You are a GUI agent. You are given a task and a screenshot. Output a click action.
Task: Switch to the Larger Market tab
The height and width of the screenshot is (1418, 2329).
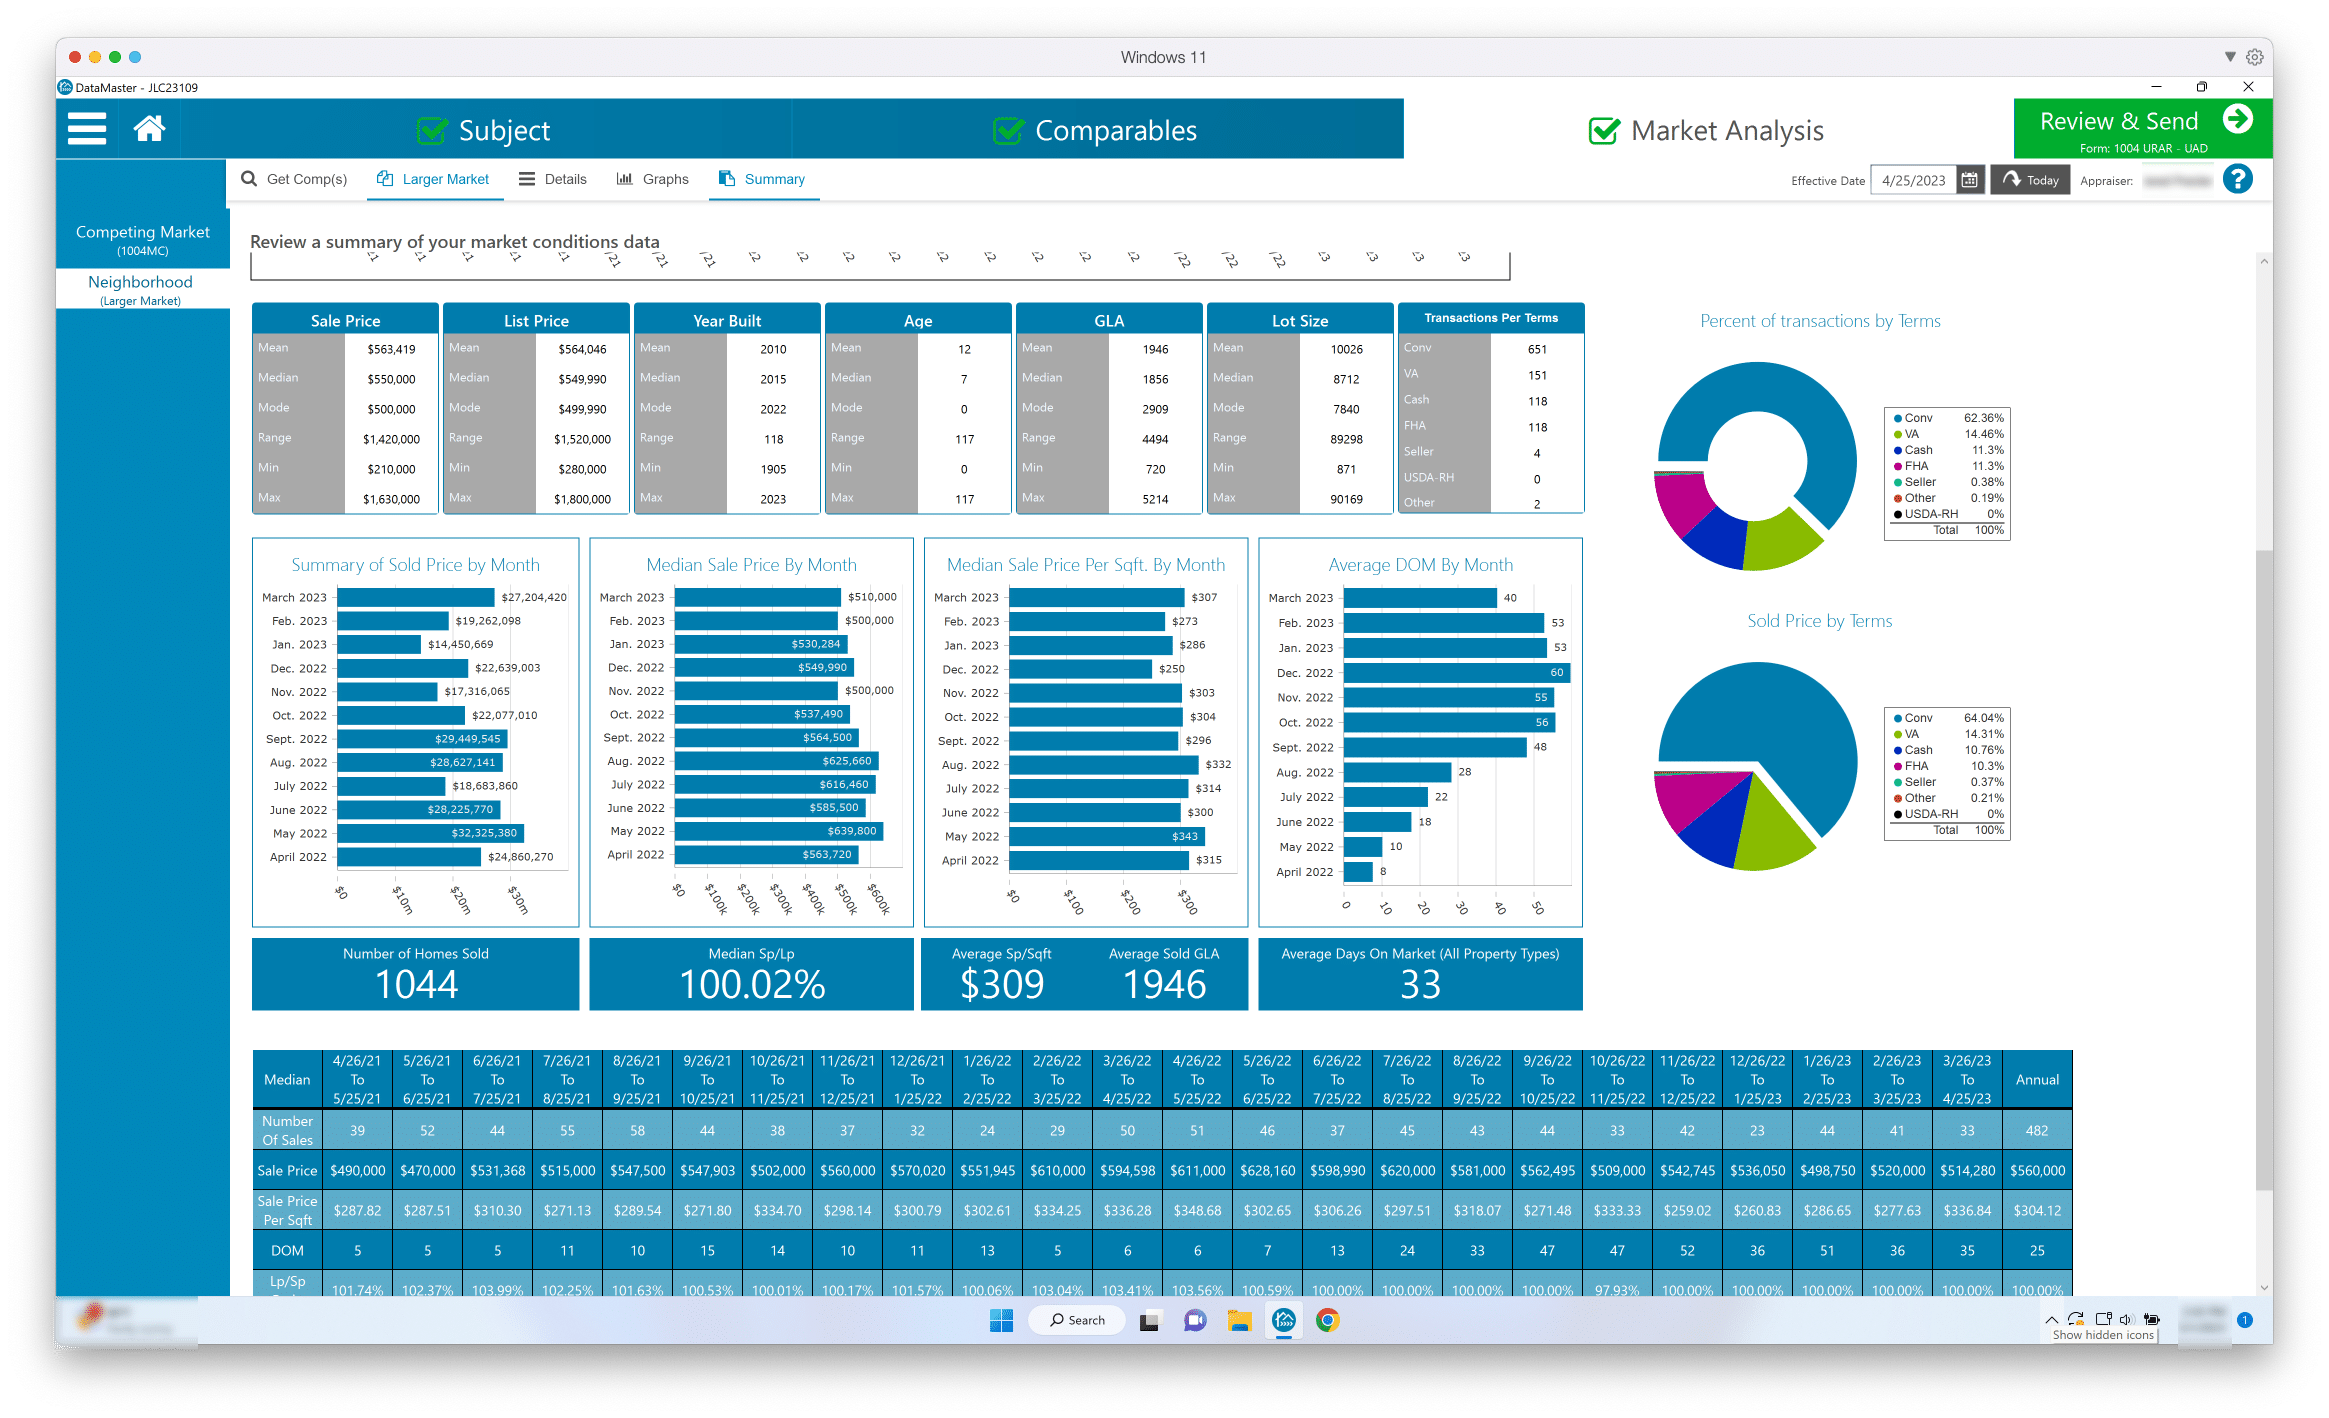coord(434,179)
